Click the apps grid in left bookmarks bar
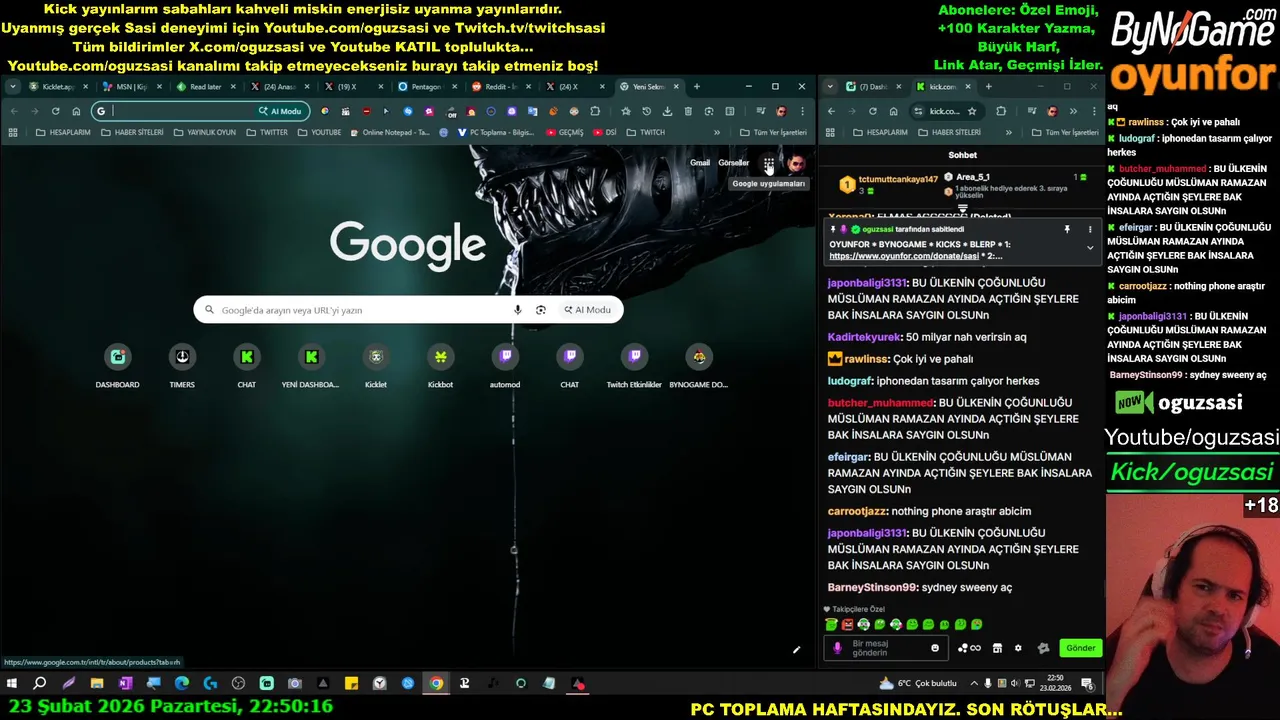This screenshot has width=1280, height=720. point(13,132)
